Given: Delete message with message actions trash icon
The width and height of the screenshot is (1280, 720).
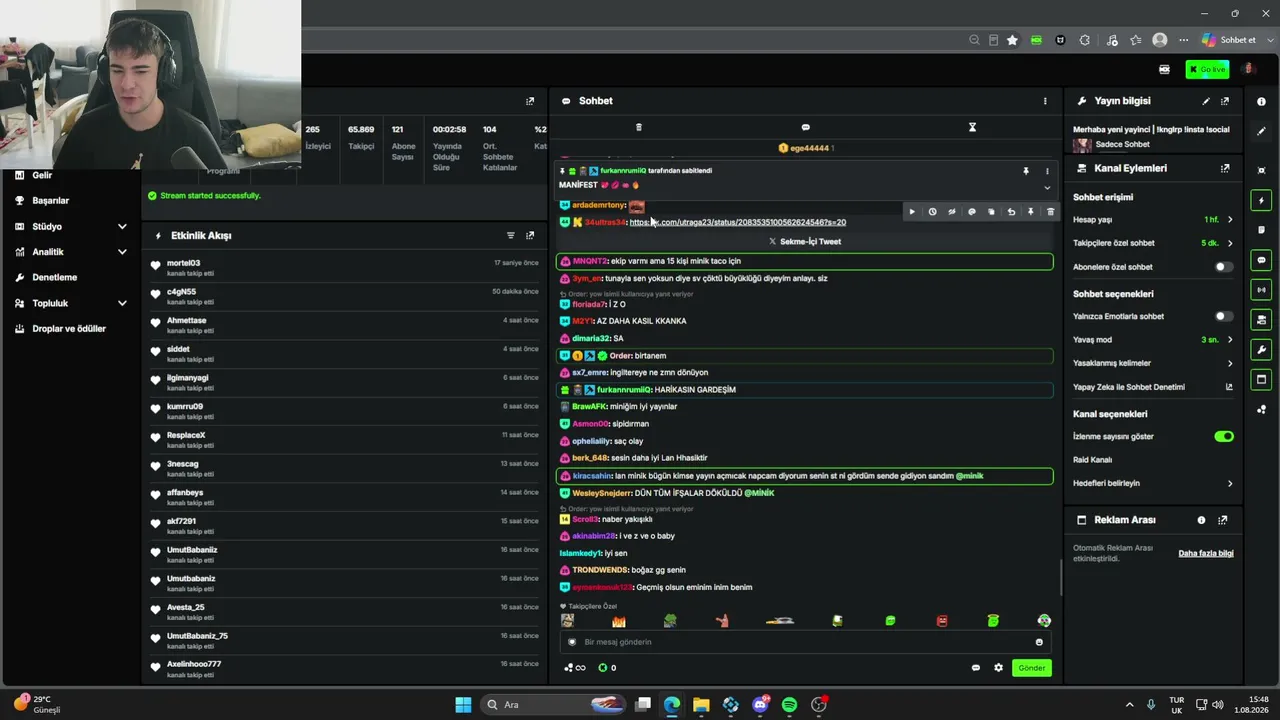Looking at the screenshot, I should pyautogui.click(x=1050, y=212).
